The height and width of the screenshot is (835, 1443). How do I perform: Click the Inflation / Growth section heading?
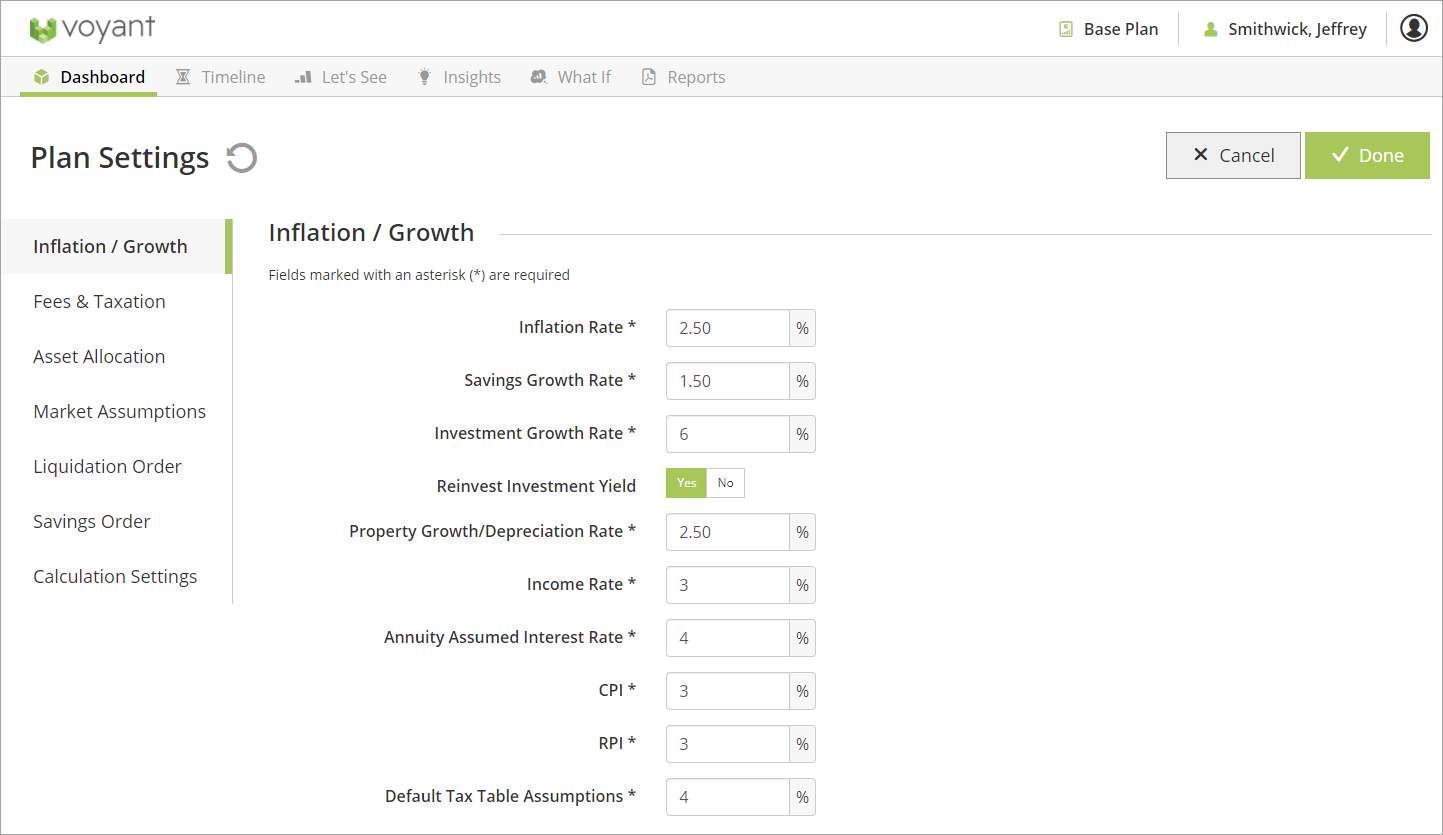(x=371, y=233)
